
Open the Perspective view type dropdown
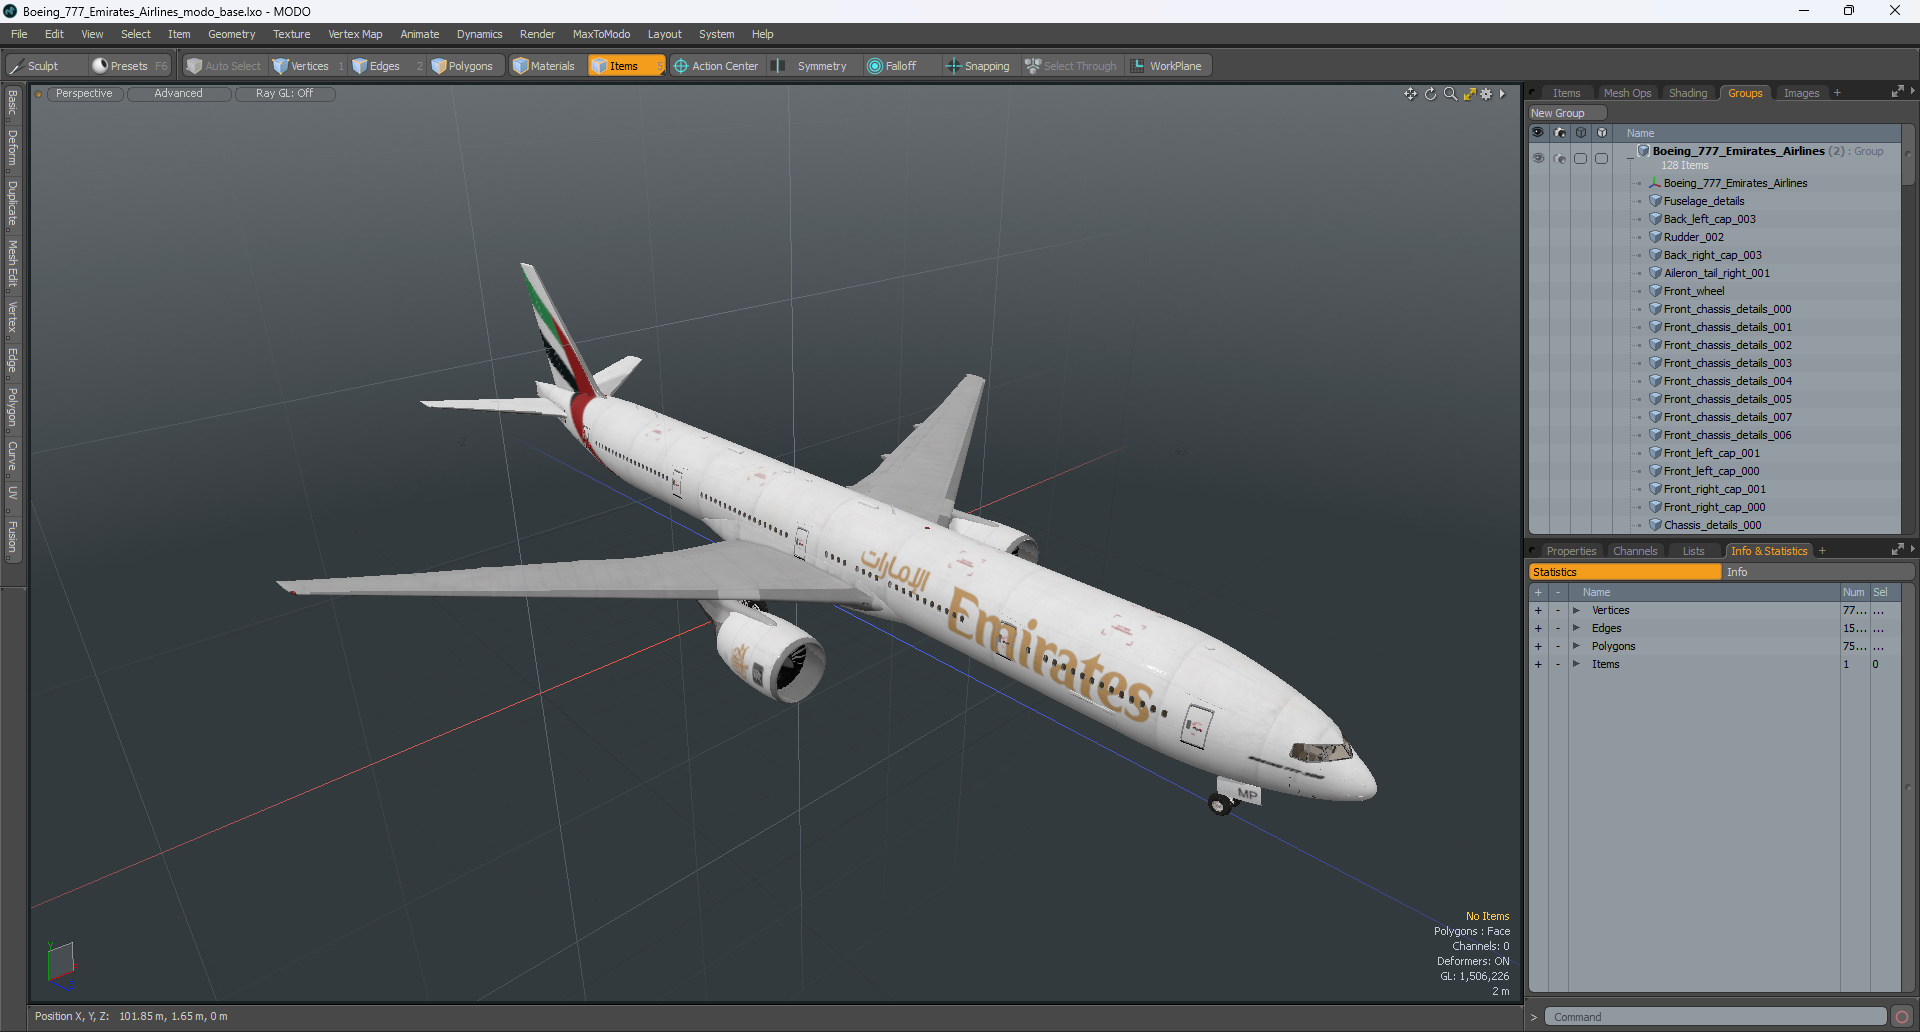pyautogui.click(x=84, y=94)
